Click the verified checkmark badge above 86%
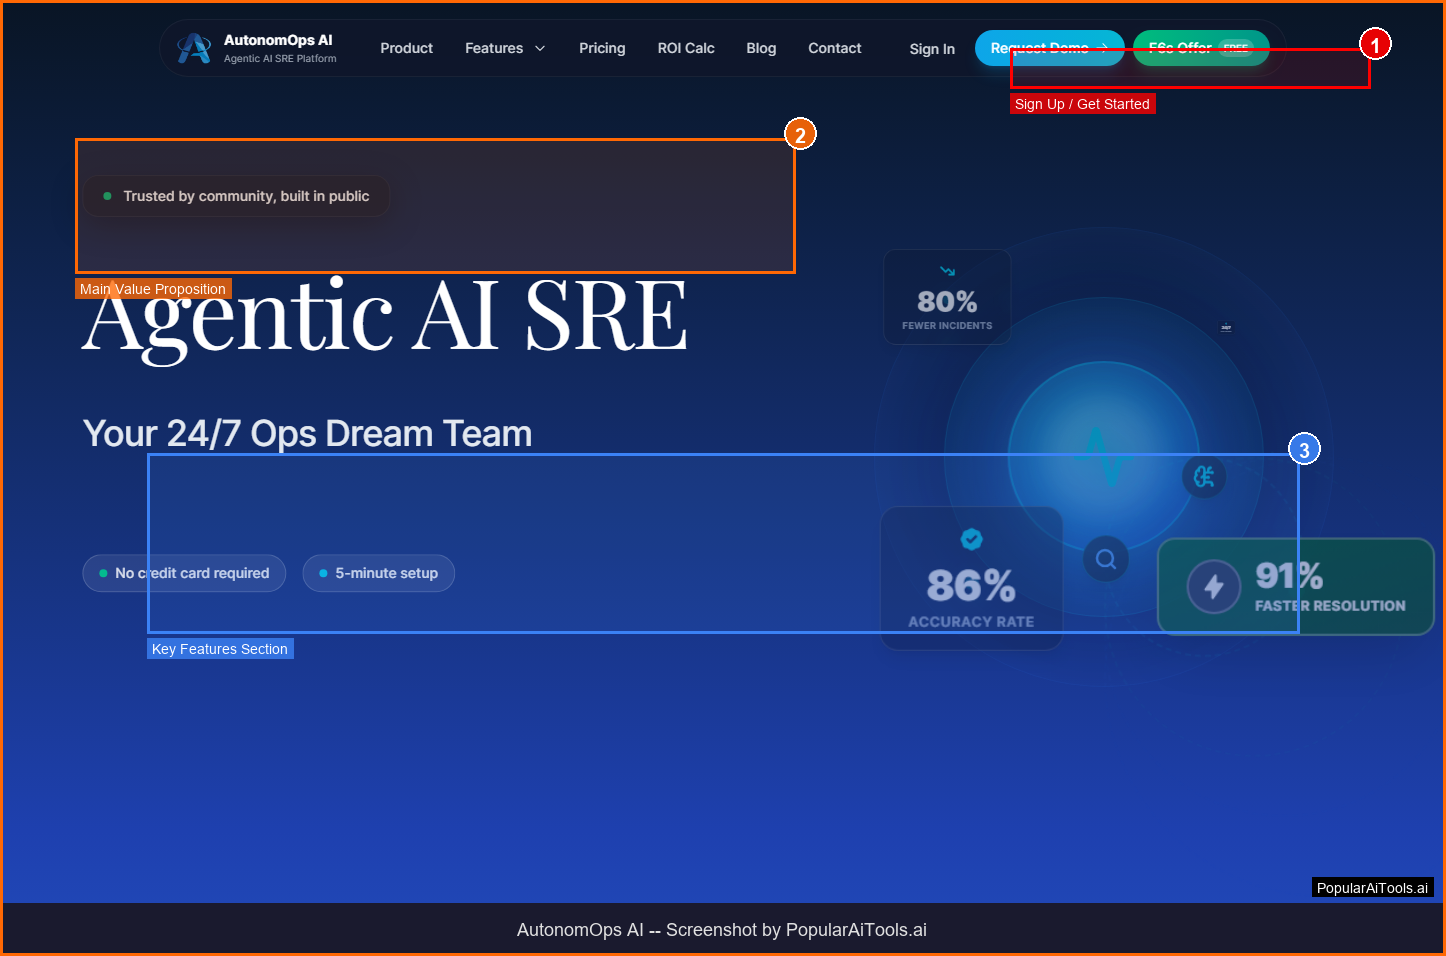 coord(971,539)
